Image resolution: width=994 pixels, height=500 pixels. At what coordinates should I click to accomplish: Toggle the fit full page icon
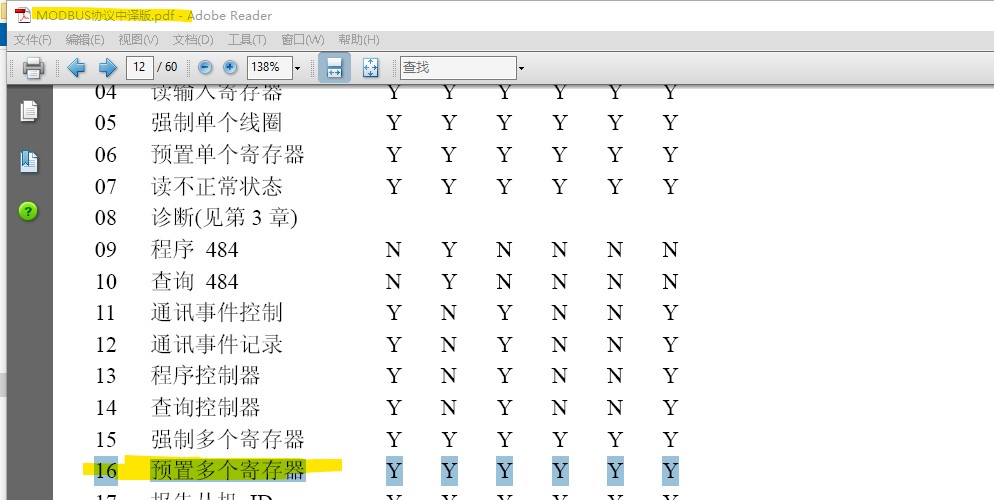point(370,68)
